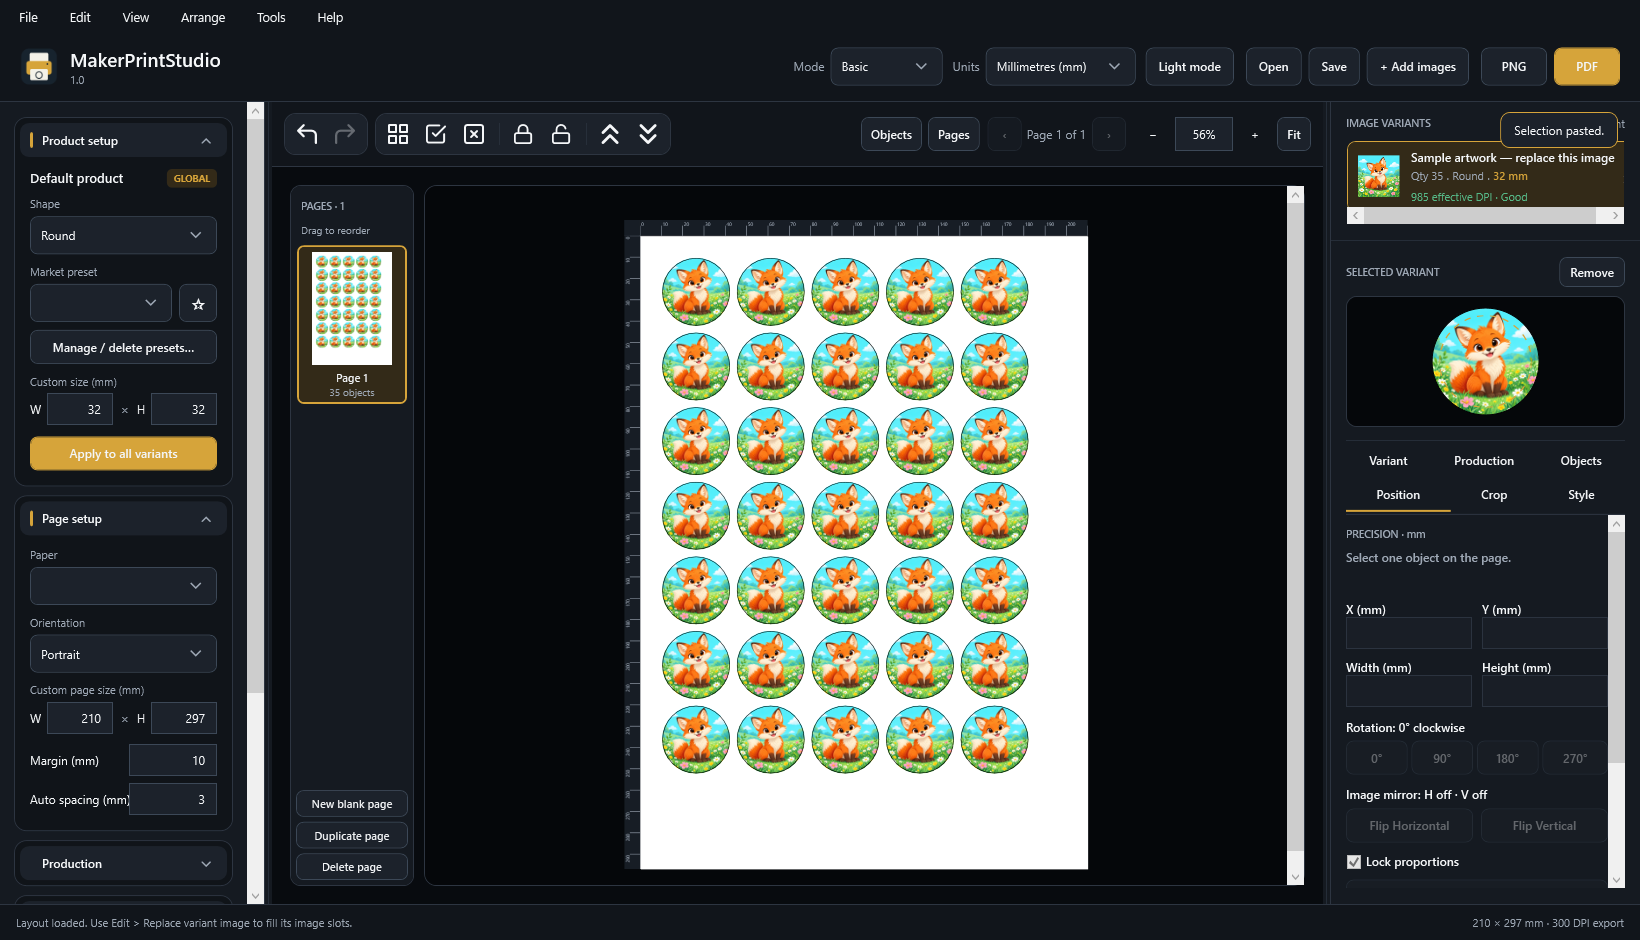The height and width of the screenshot is (940, 1640).
Task: Open the Mode dropdown showing Basic
Action: click(886, 67)
